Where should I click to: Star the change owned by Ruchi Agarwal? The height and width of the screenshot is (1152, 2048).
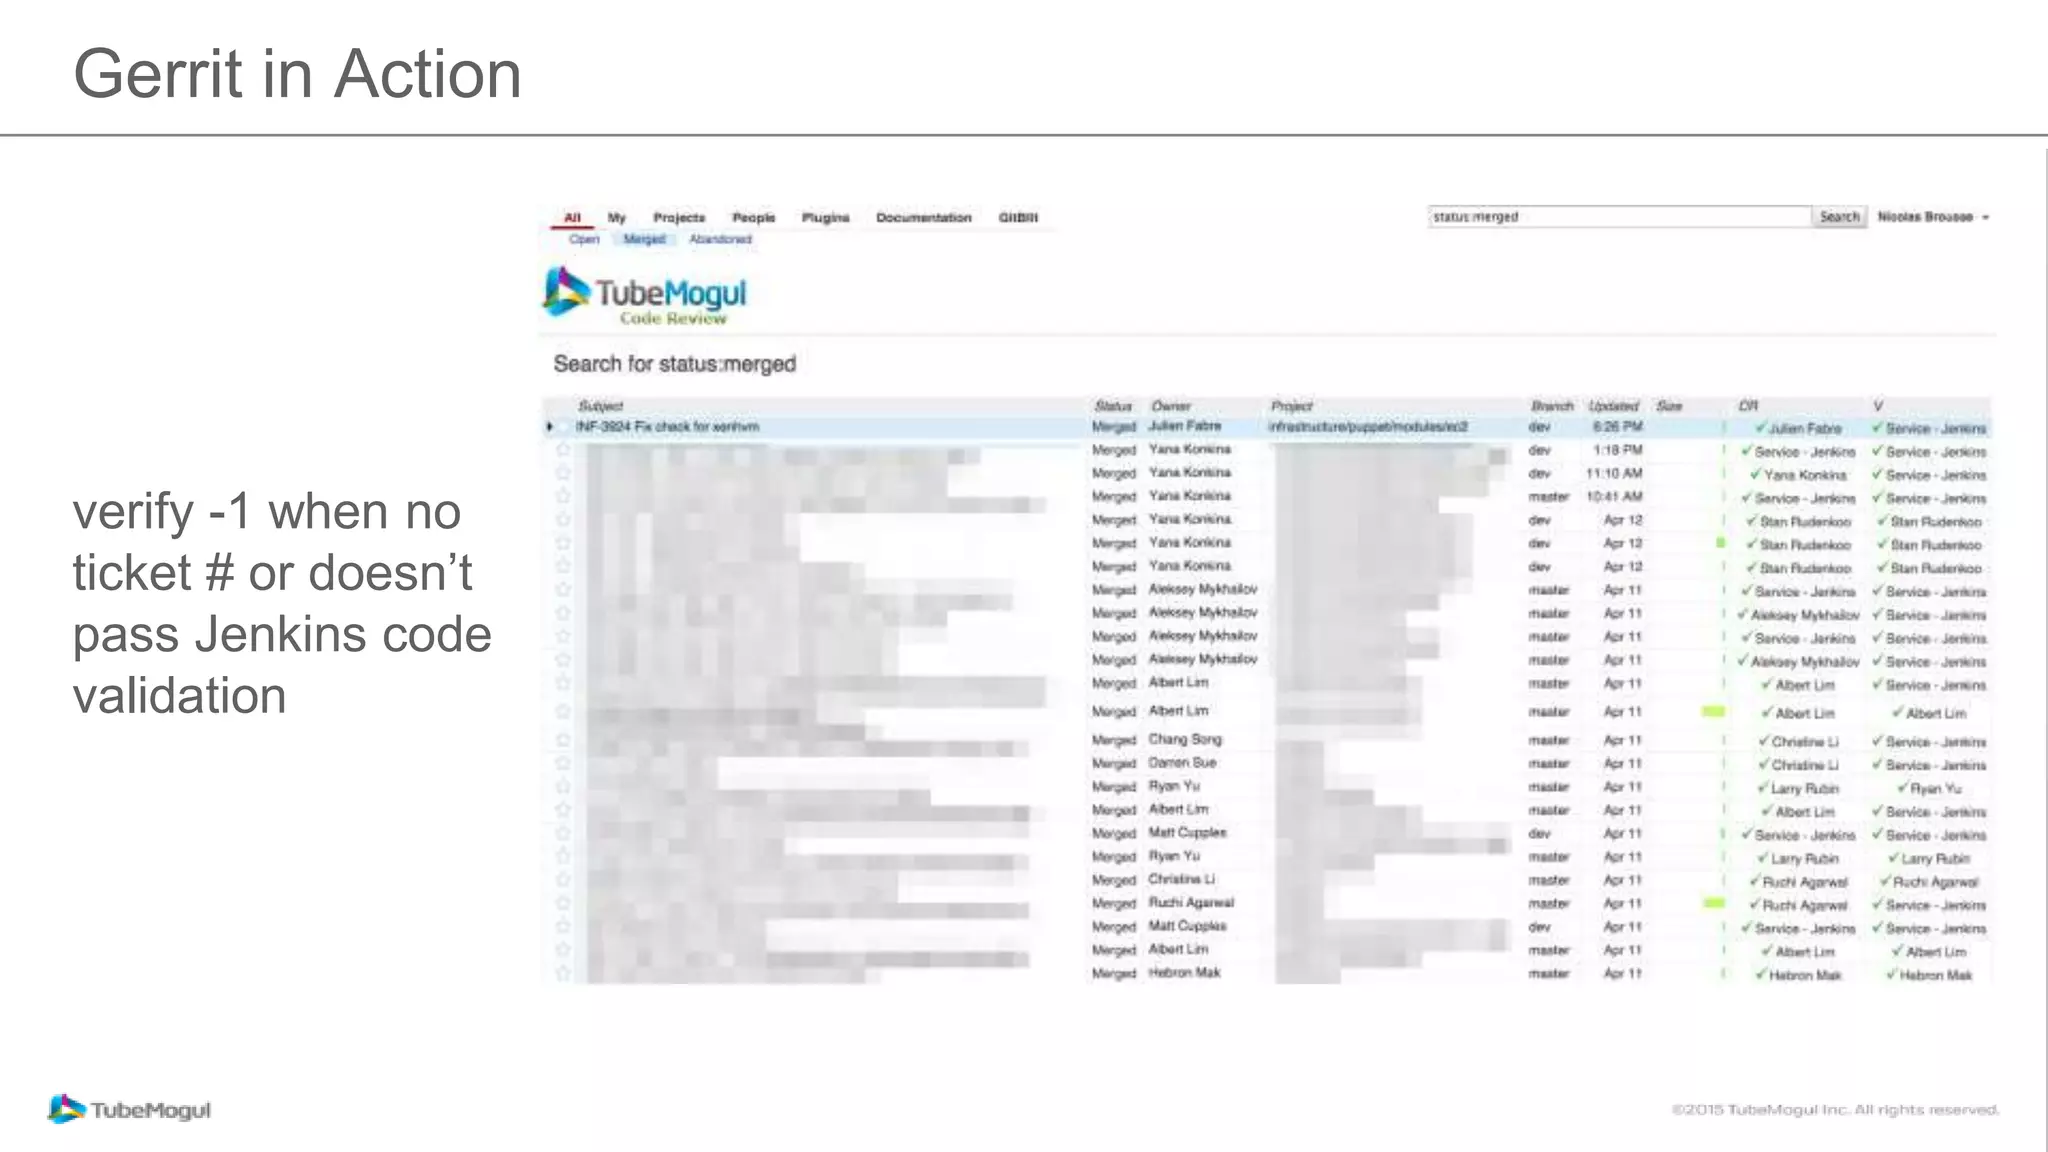tap(563, 903)
